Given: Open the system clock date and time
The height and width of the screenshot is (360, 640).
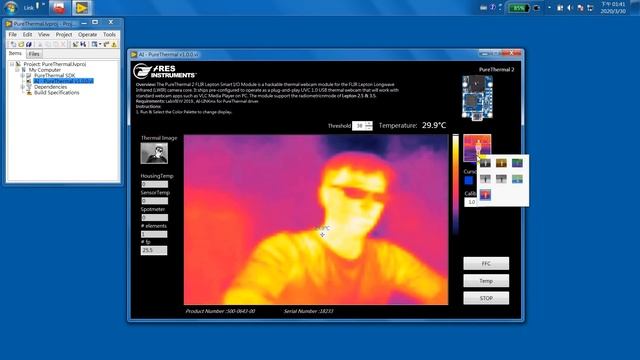Looking at the screenshot, I should (x=613, y=8).
